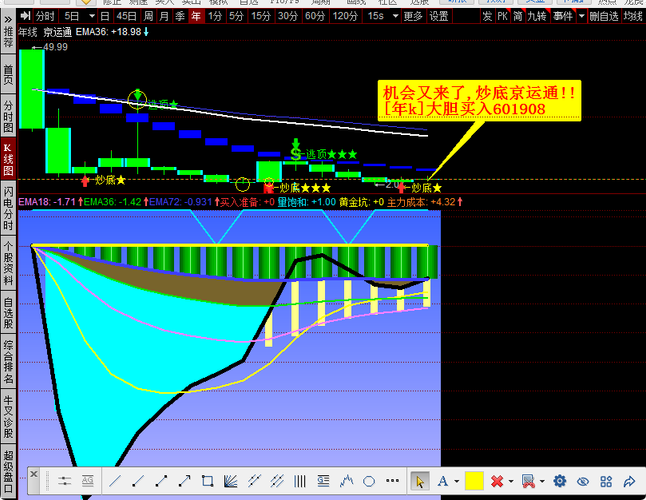
Task: Click the red X delete drawing icon
Action: coord(497,481)
